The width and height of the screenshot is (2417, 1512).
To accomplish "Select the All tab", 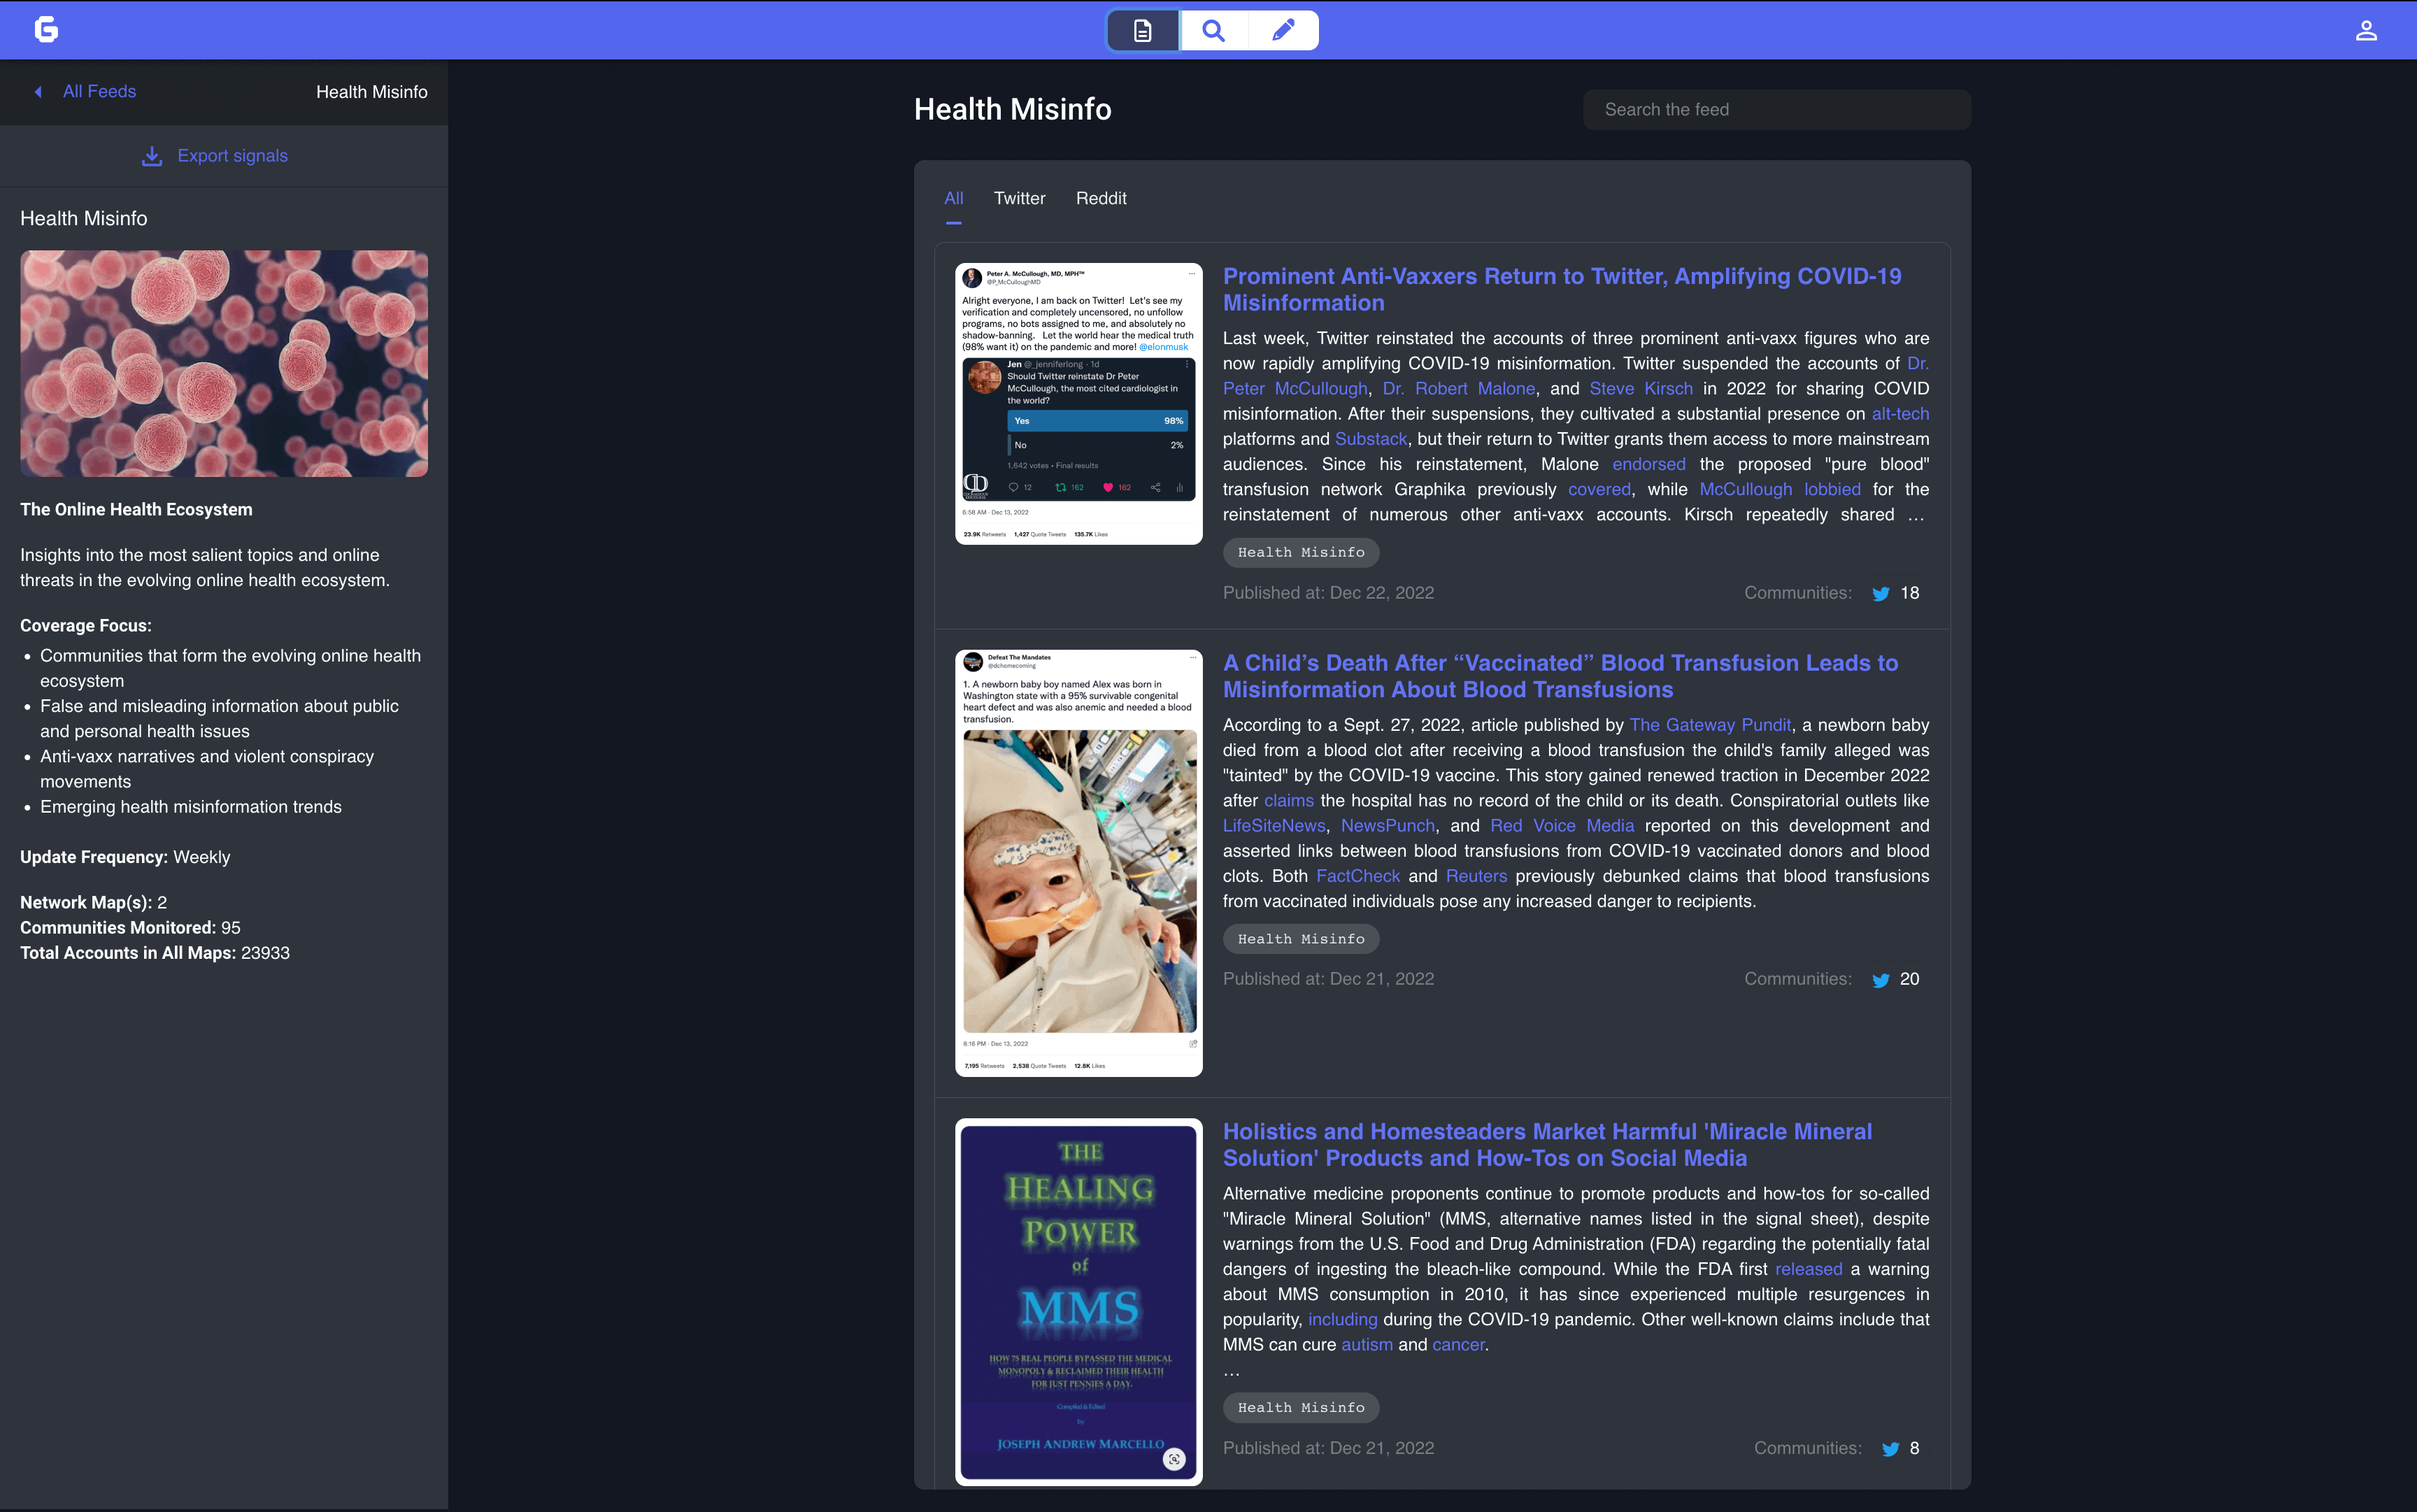I will [x=953, y=198].
